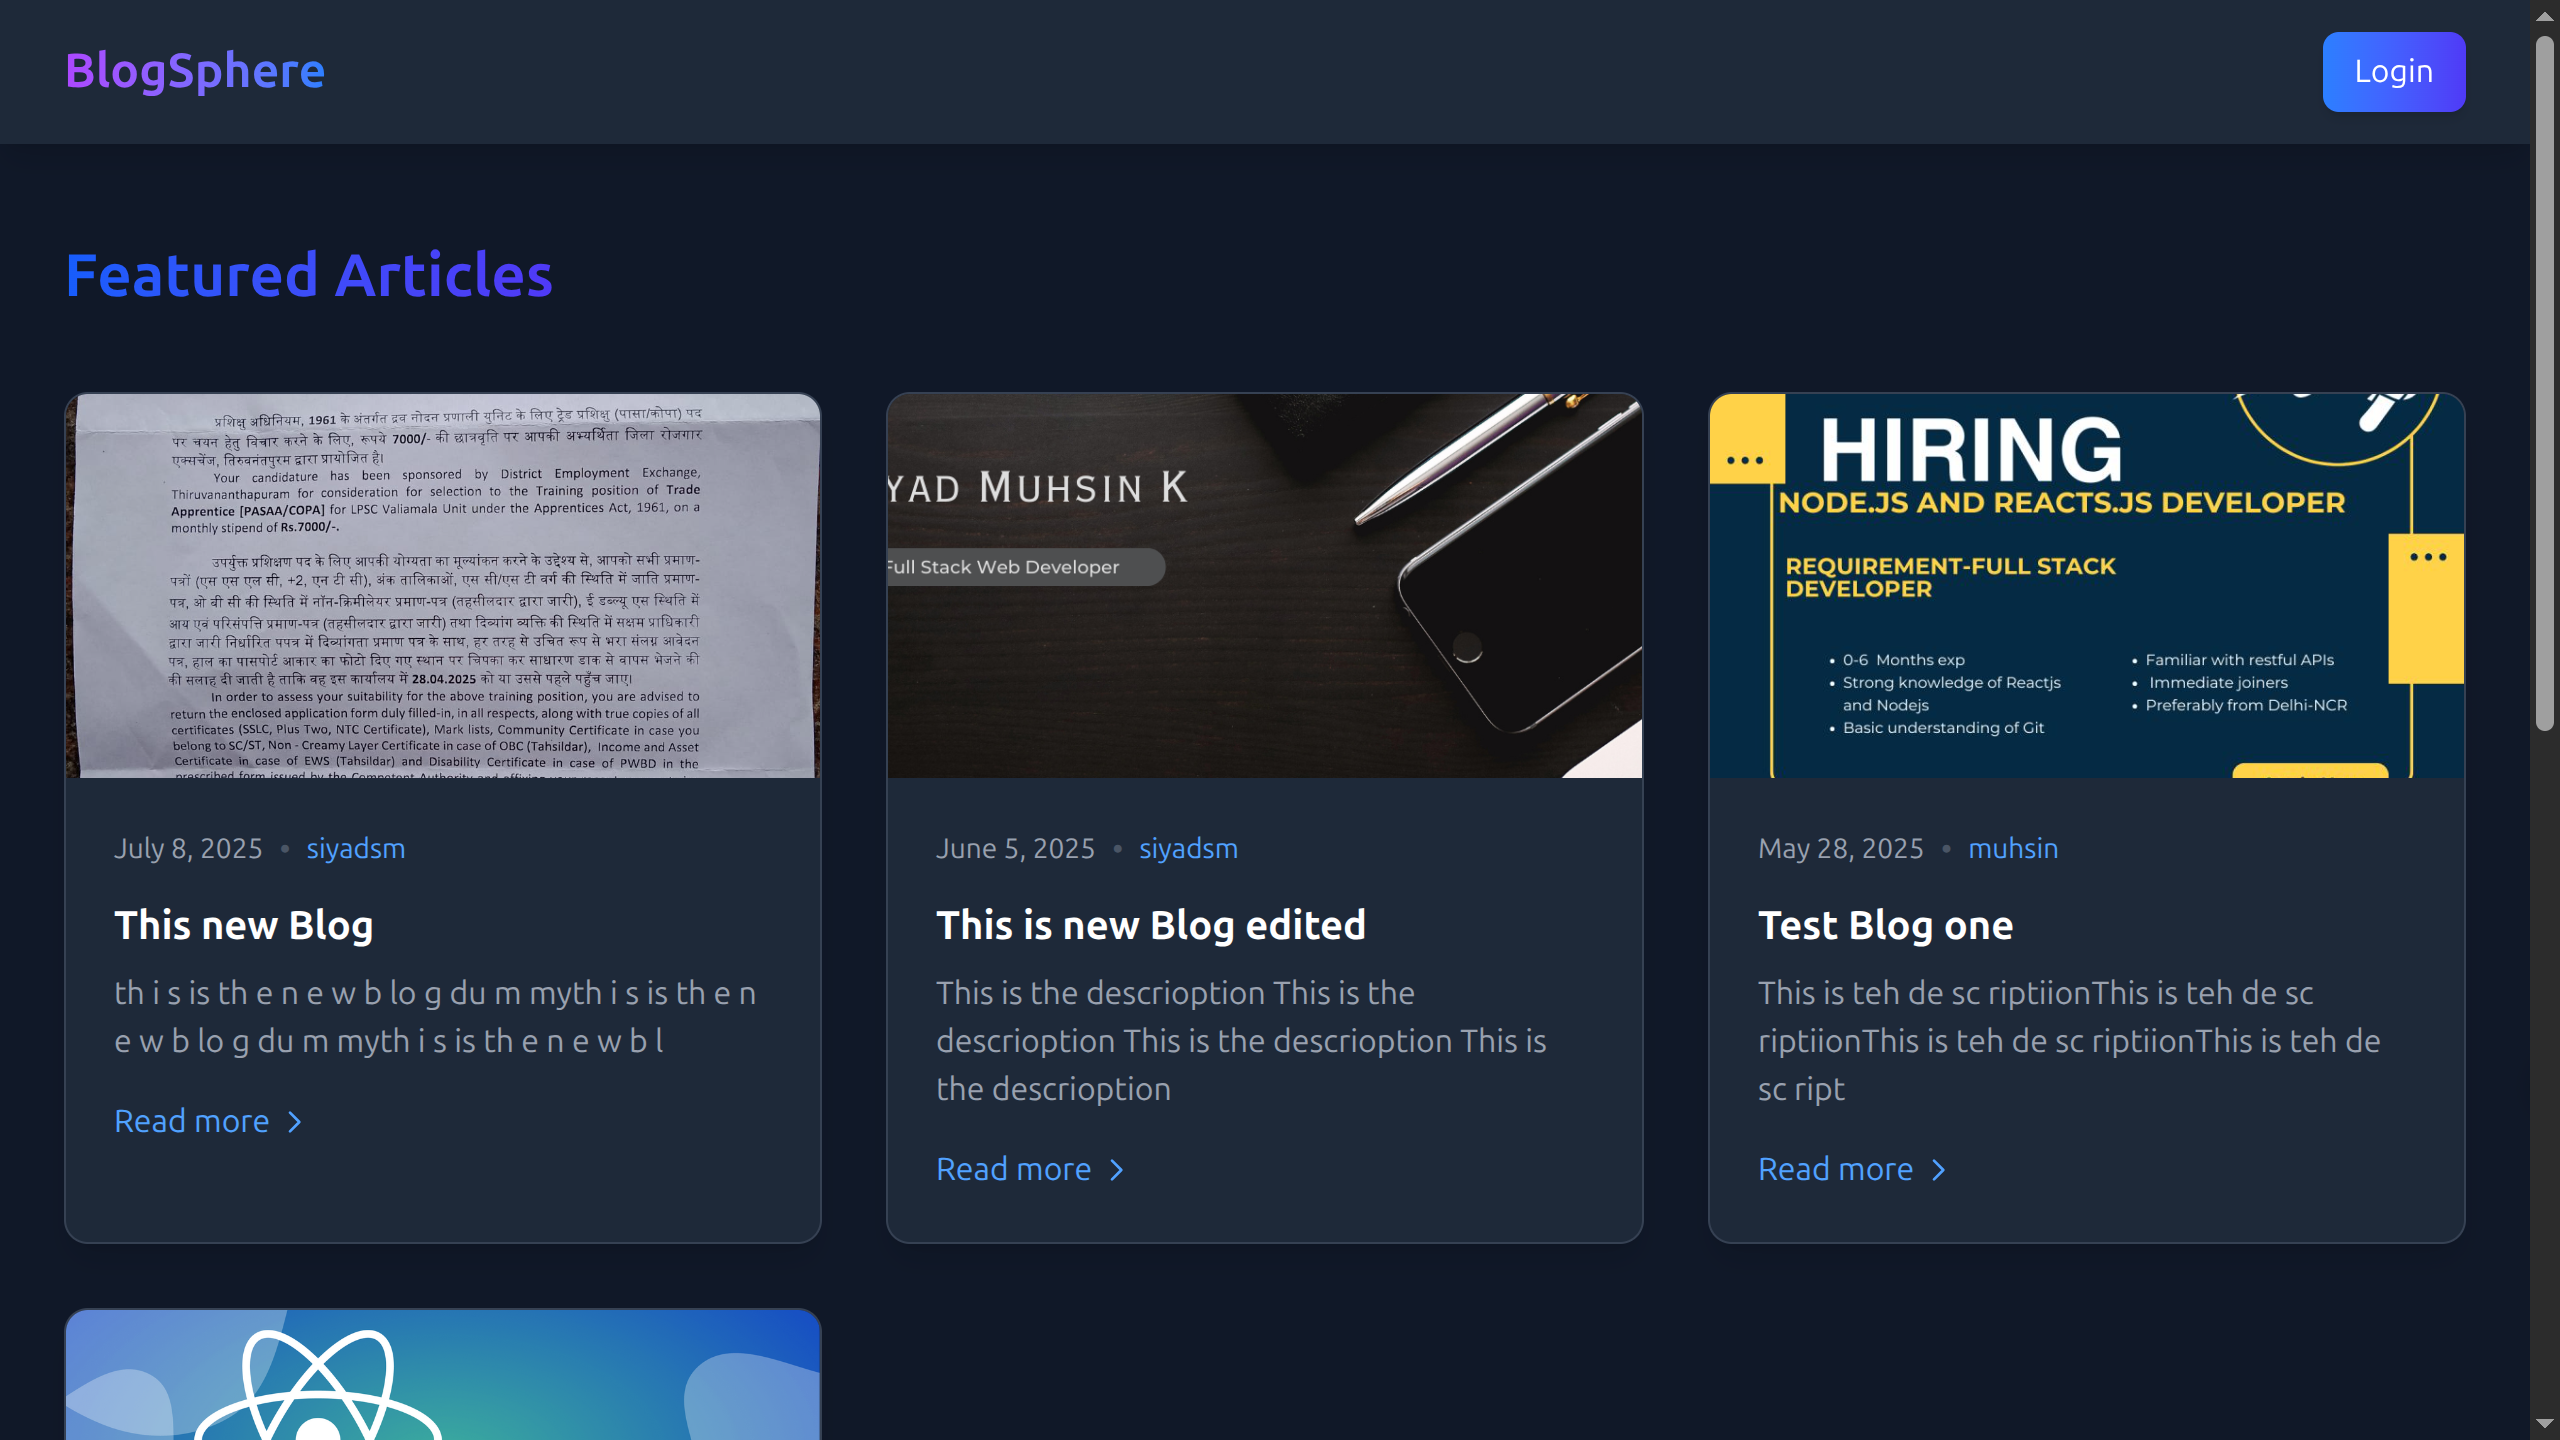
Task: Click chevron arrow beside 'This new Blog' Read more
Action: [x=295, y=1122]
